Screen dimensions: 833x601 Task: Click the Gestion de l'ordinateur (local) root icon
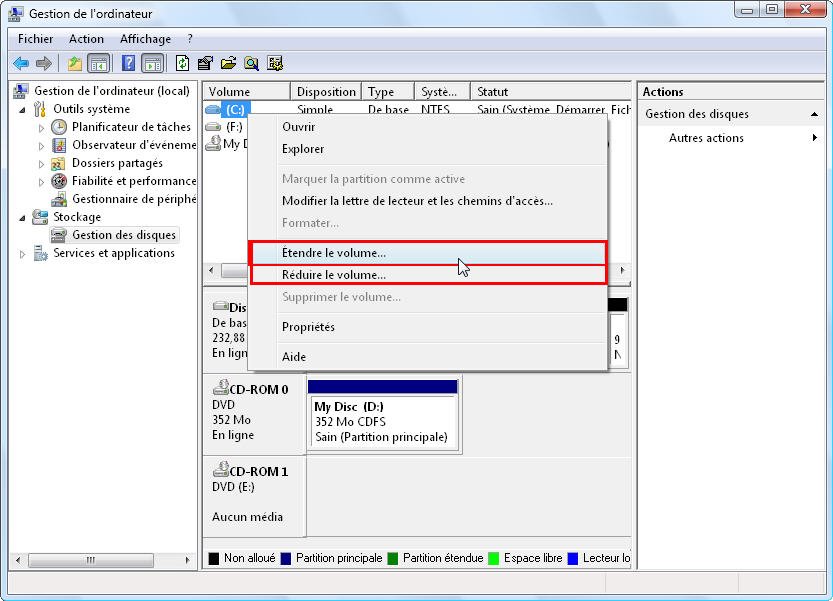click(x=21, y=91)
